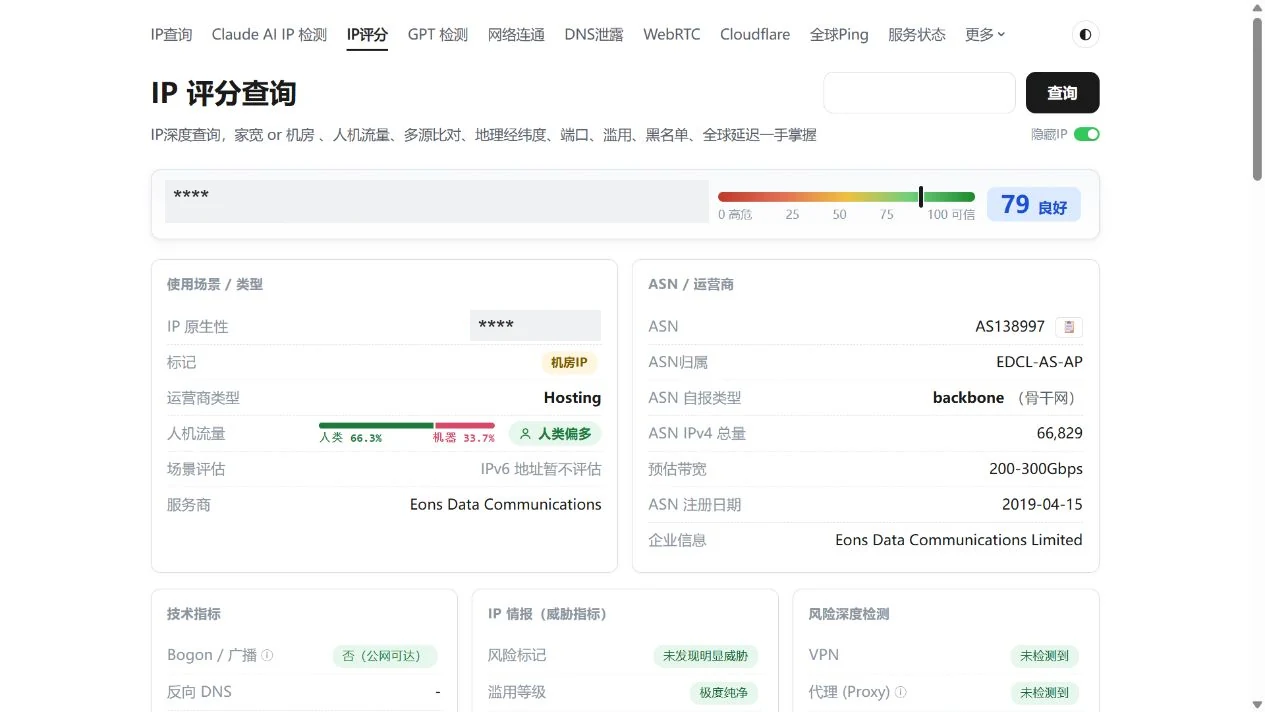The image size is (1265, 712).
Task: Click the masked IP 原生性 value
Action: [536, 326]
